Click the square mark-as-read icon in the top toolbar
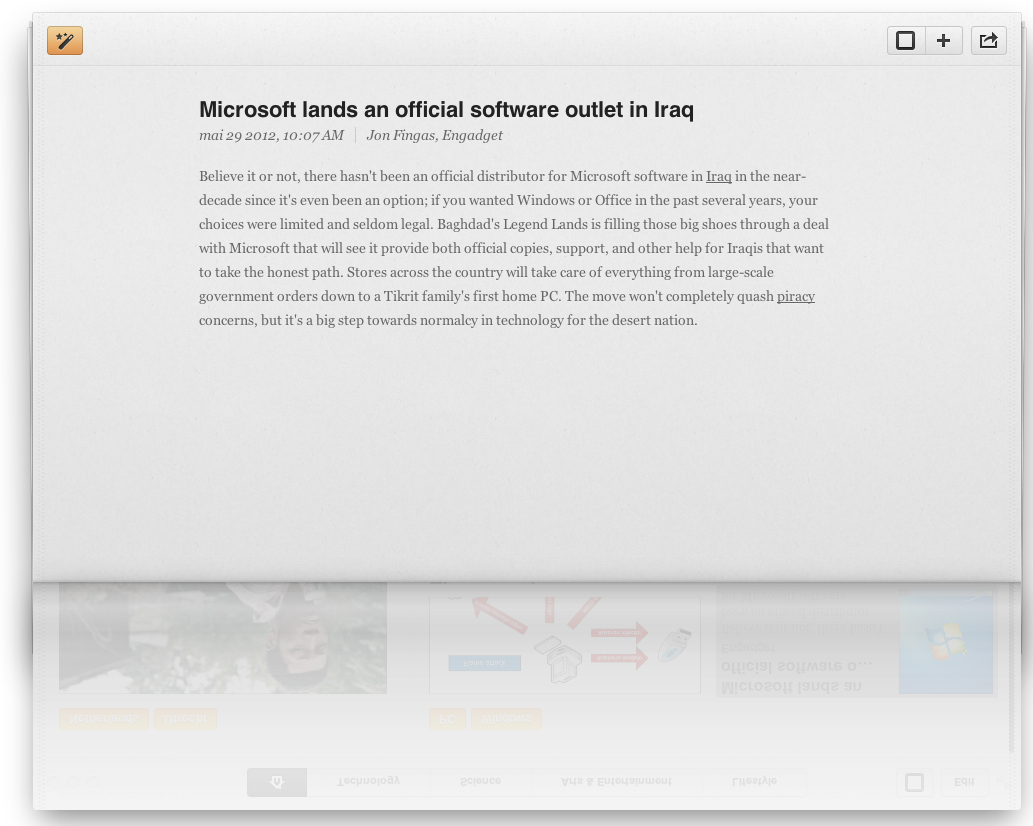 (x=905, y=41)
